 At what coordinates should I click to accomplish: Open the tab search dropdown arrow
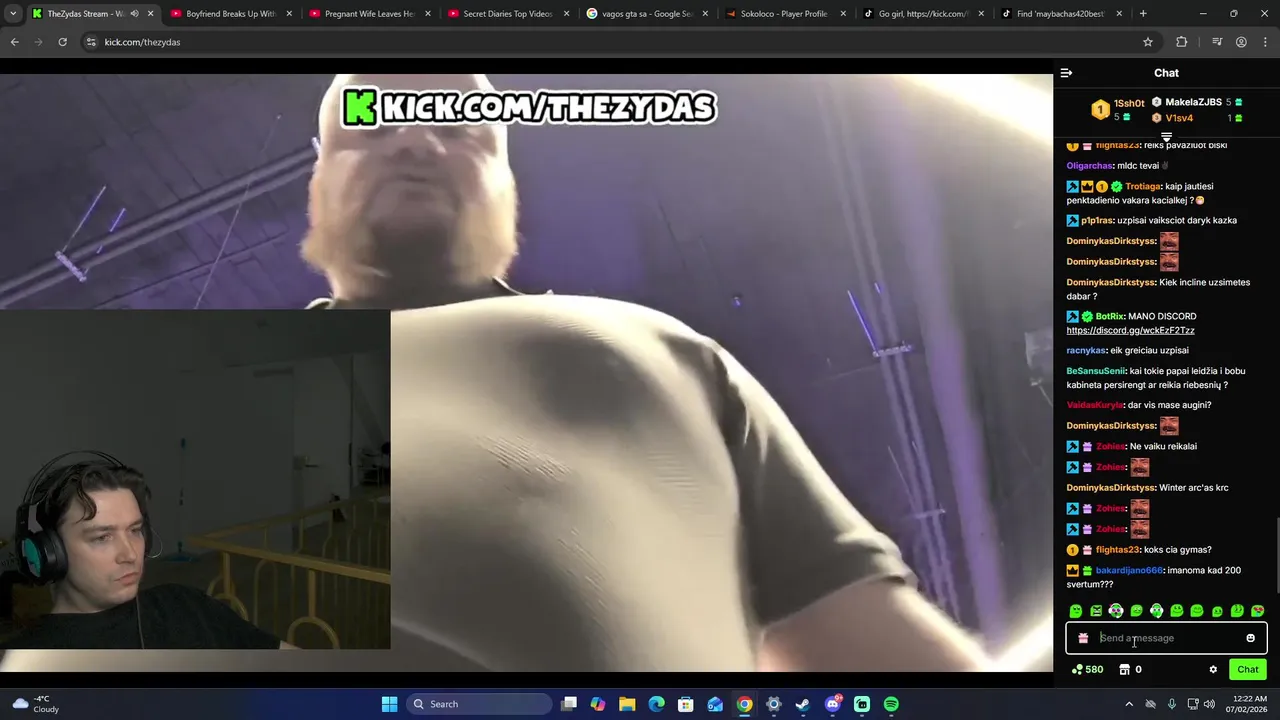click(12, 14)
